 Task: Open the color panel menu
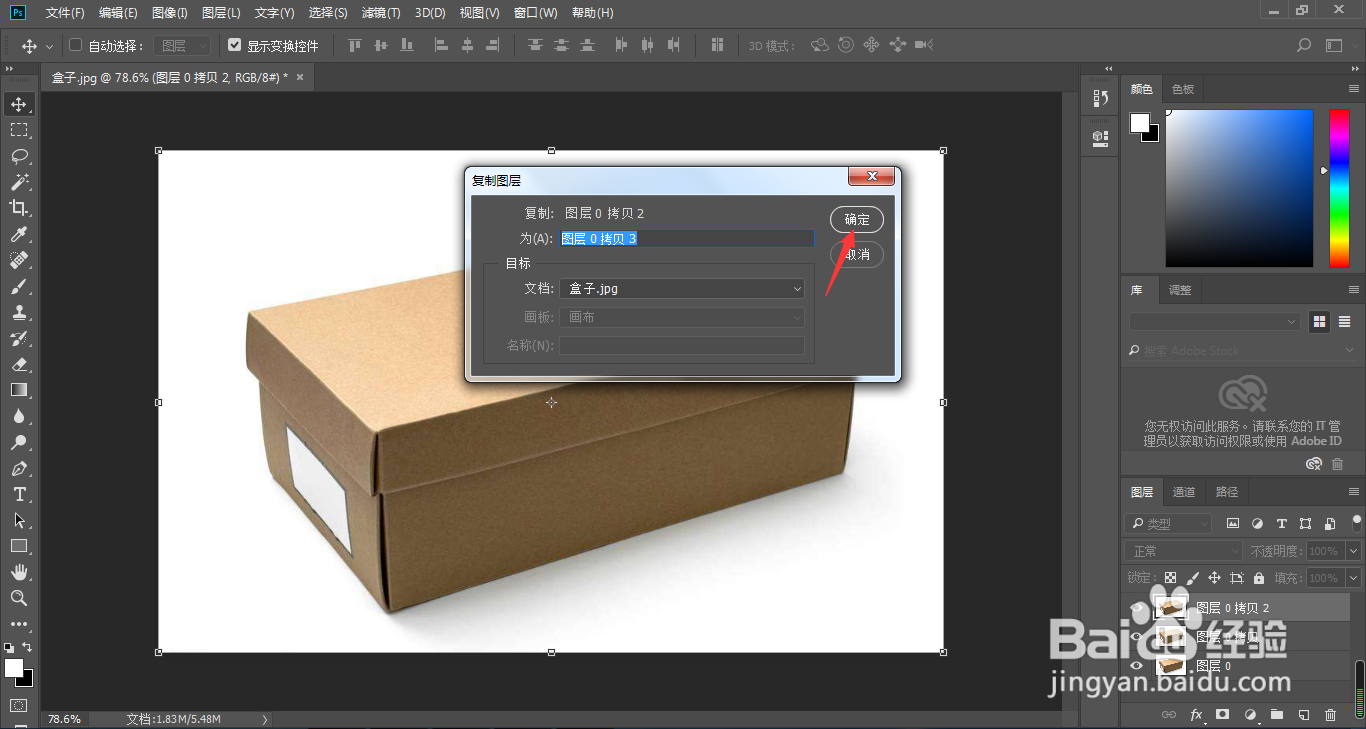click(1353, 89)
